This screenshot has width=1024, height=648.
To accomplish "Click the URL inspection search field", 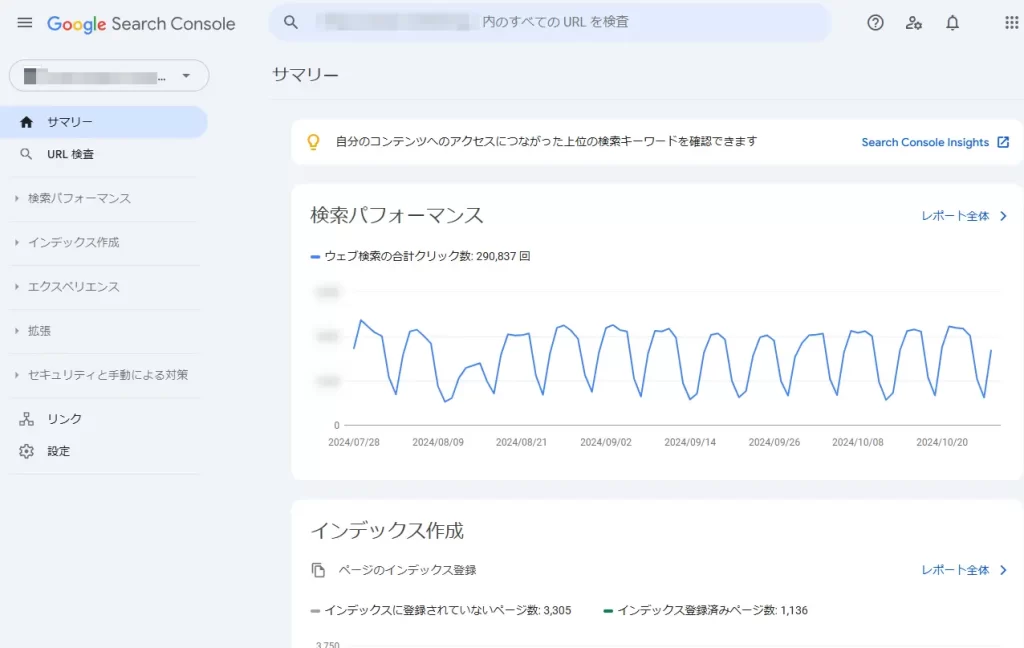I will tap(550, 21).
